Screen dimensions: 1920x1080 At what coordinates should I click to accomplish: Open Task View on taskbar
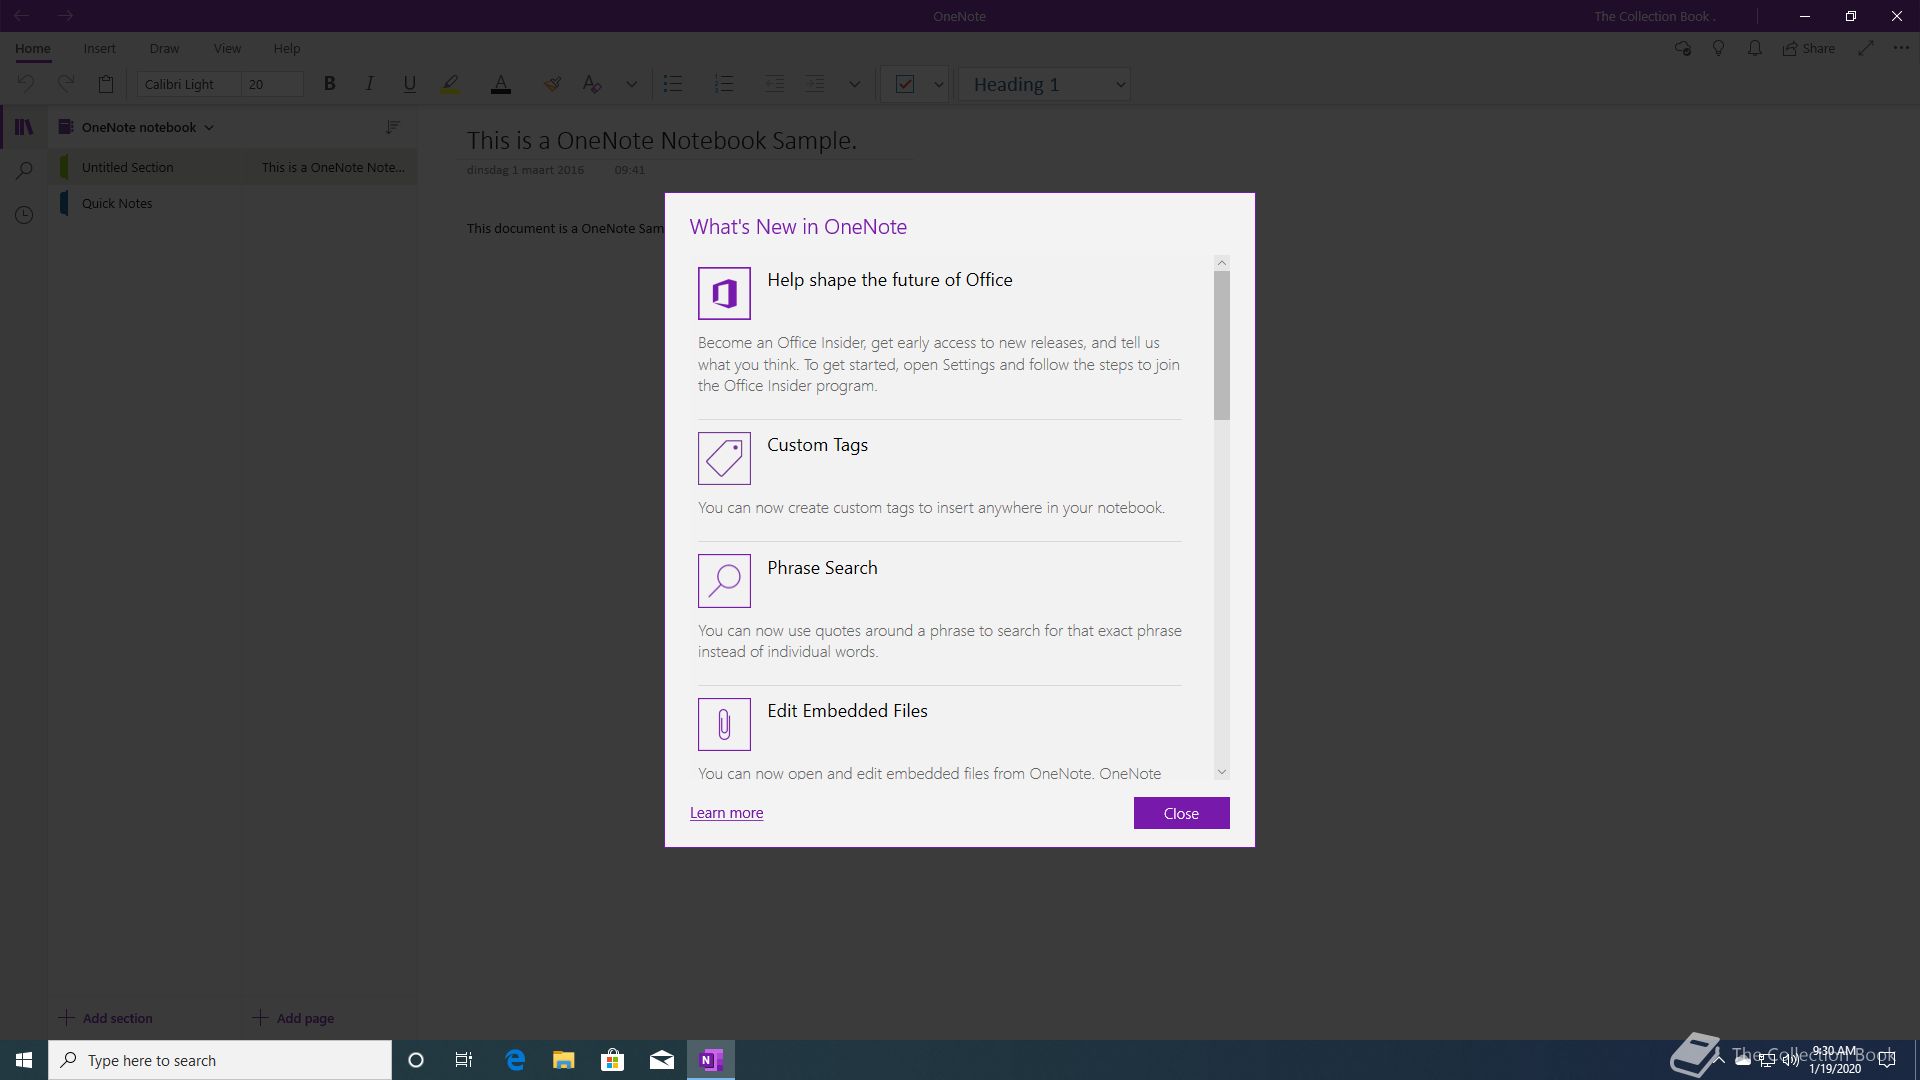(x=464, y=1060)
